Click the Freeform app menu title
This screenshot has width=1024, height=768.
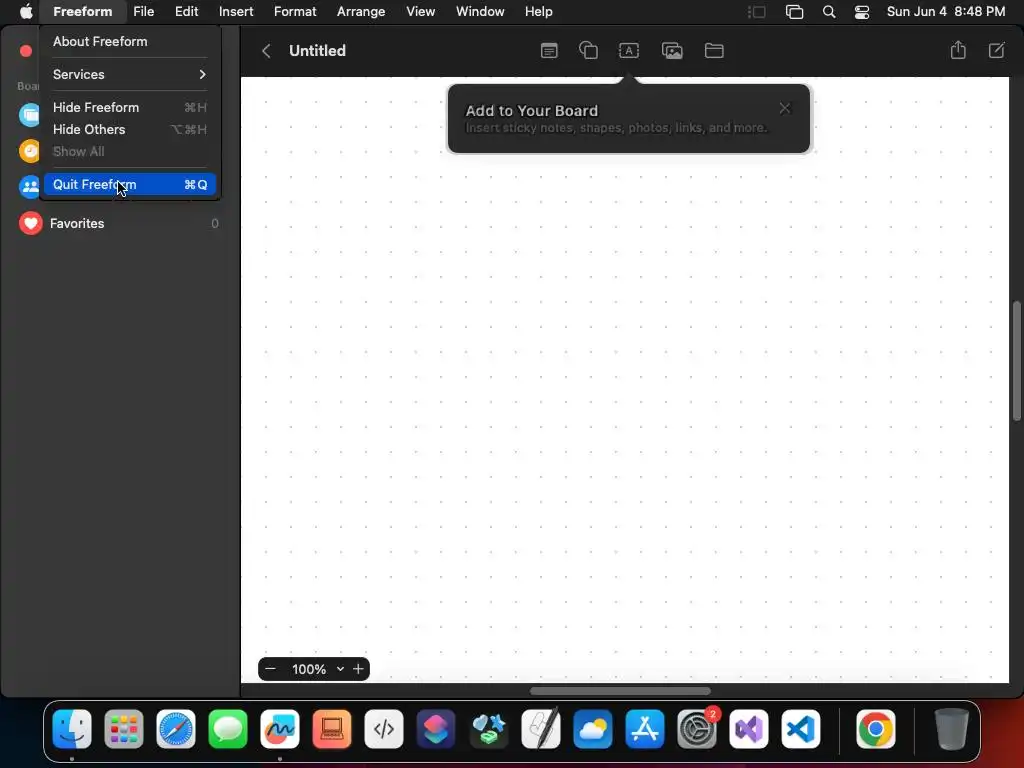pyautogui.click(x=82, y=12)
